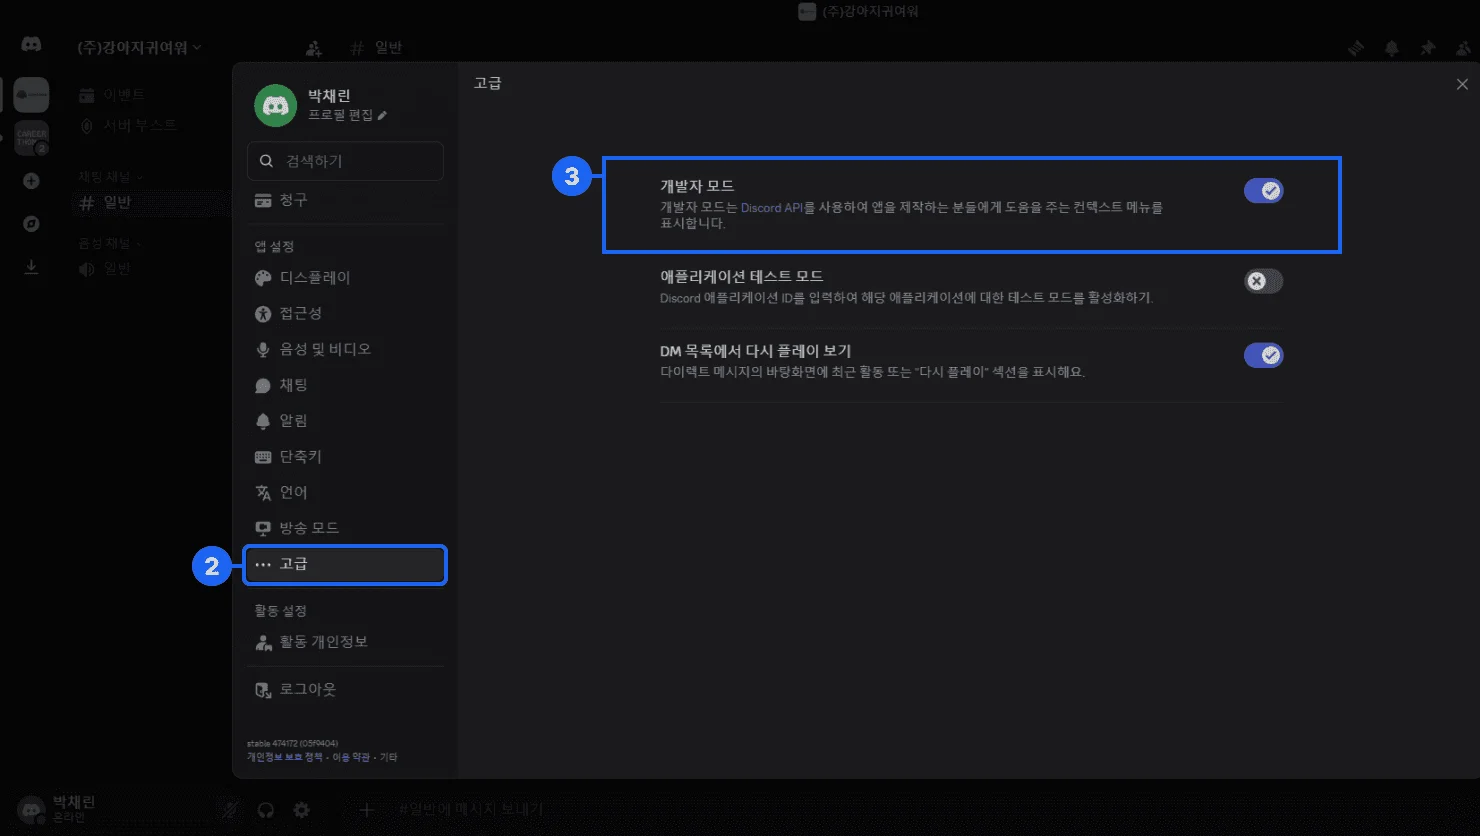This screenshot has width=1480, height=836.
Task: Click the download apps icon
Action: [x=31, y=267]
